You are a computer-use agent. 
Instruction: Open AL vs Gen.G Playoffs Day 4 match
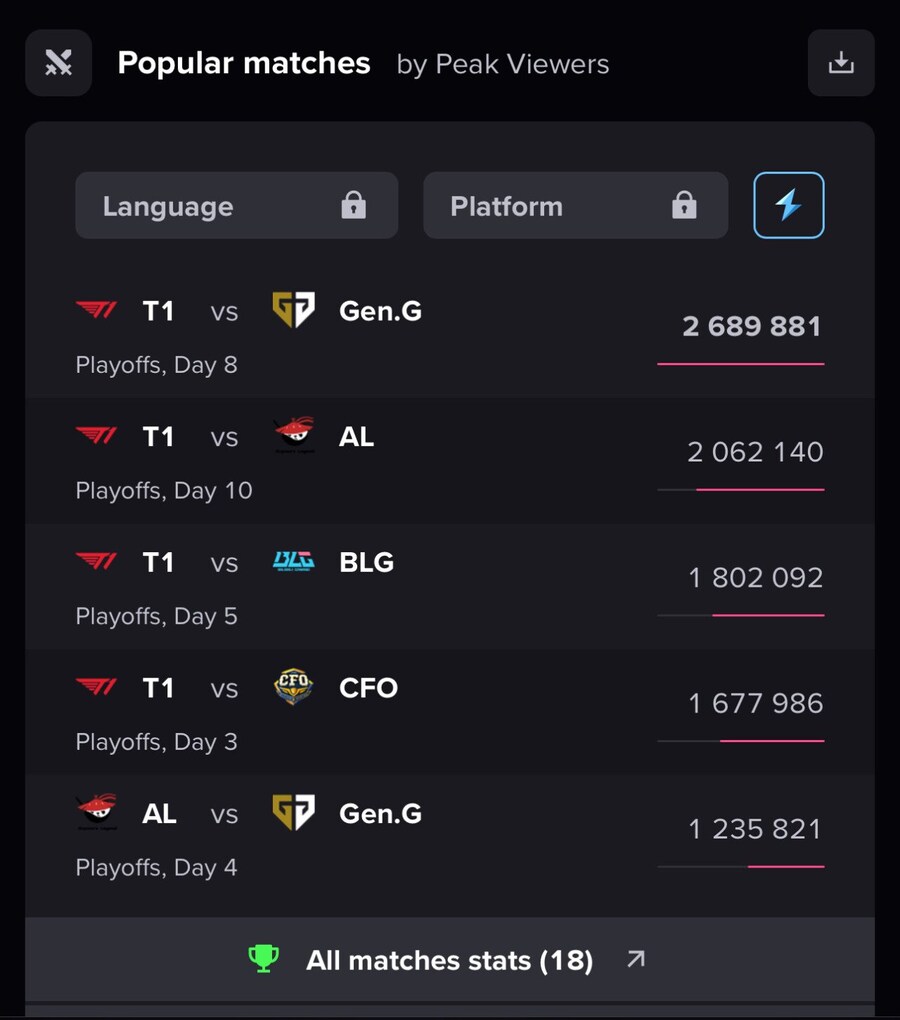(x=450, y=838)
